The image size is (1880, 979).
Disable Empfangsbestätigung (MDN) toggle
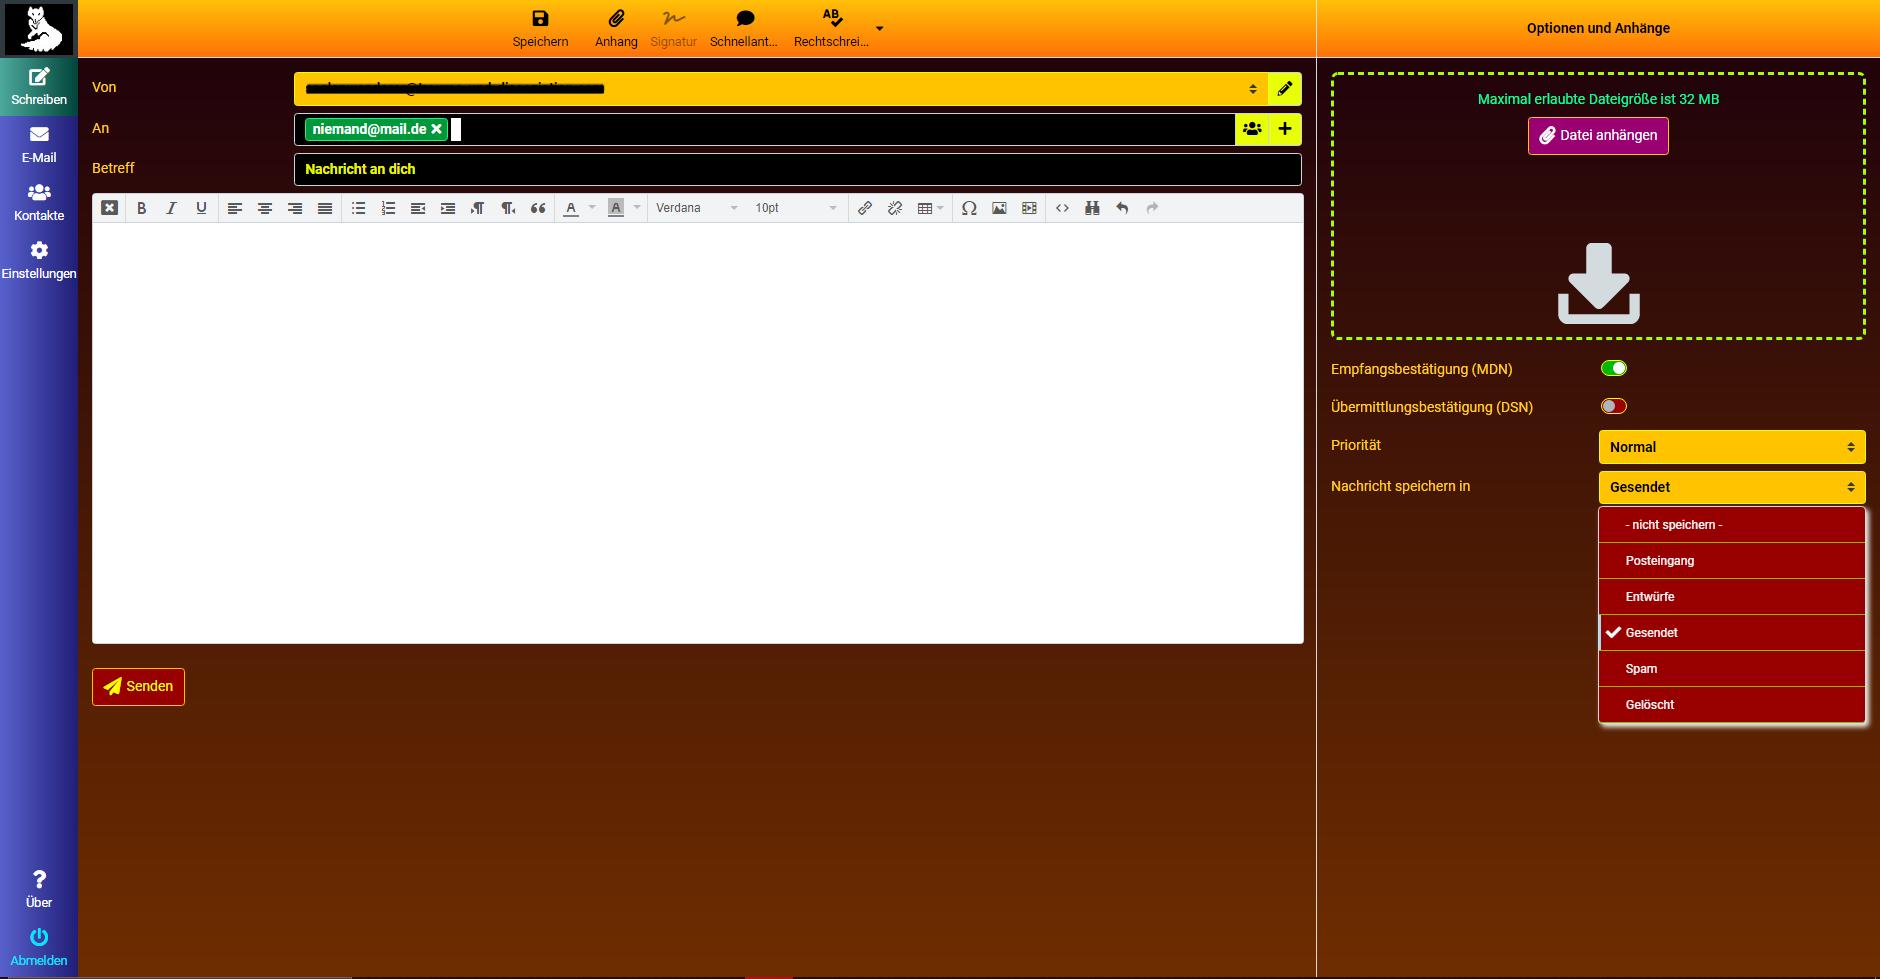(x=1614, y=368)
